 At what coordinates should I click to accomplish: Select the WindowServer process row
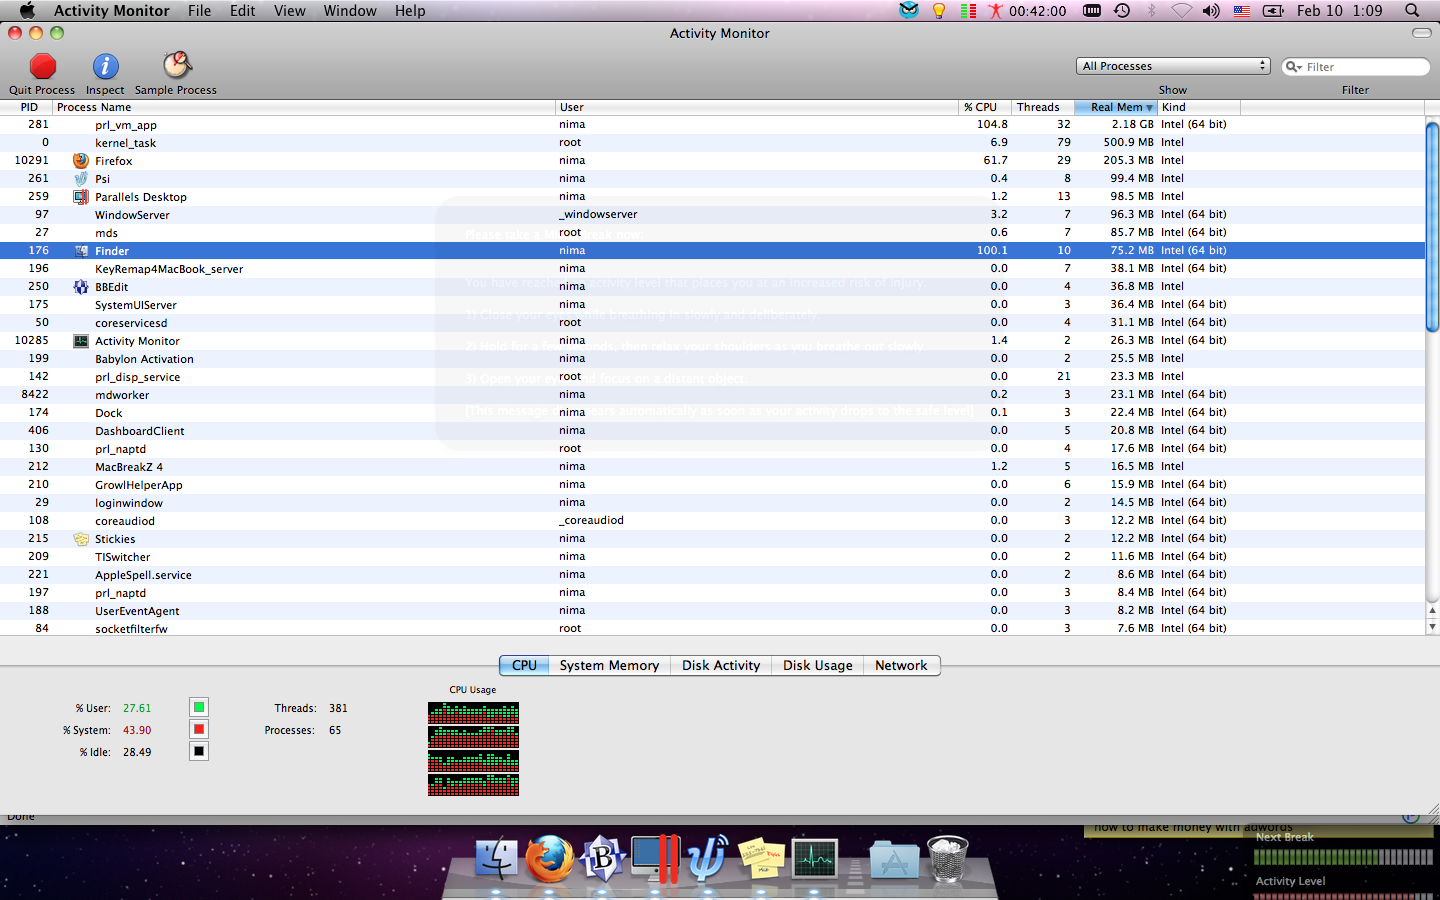tap(712, 215)
